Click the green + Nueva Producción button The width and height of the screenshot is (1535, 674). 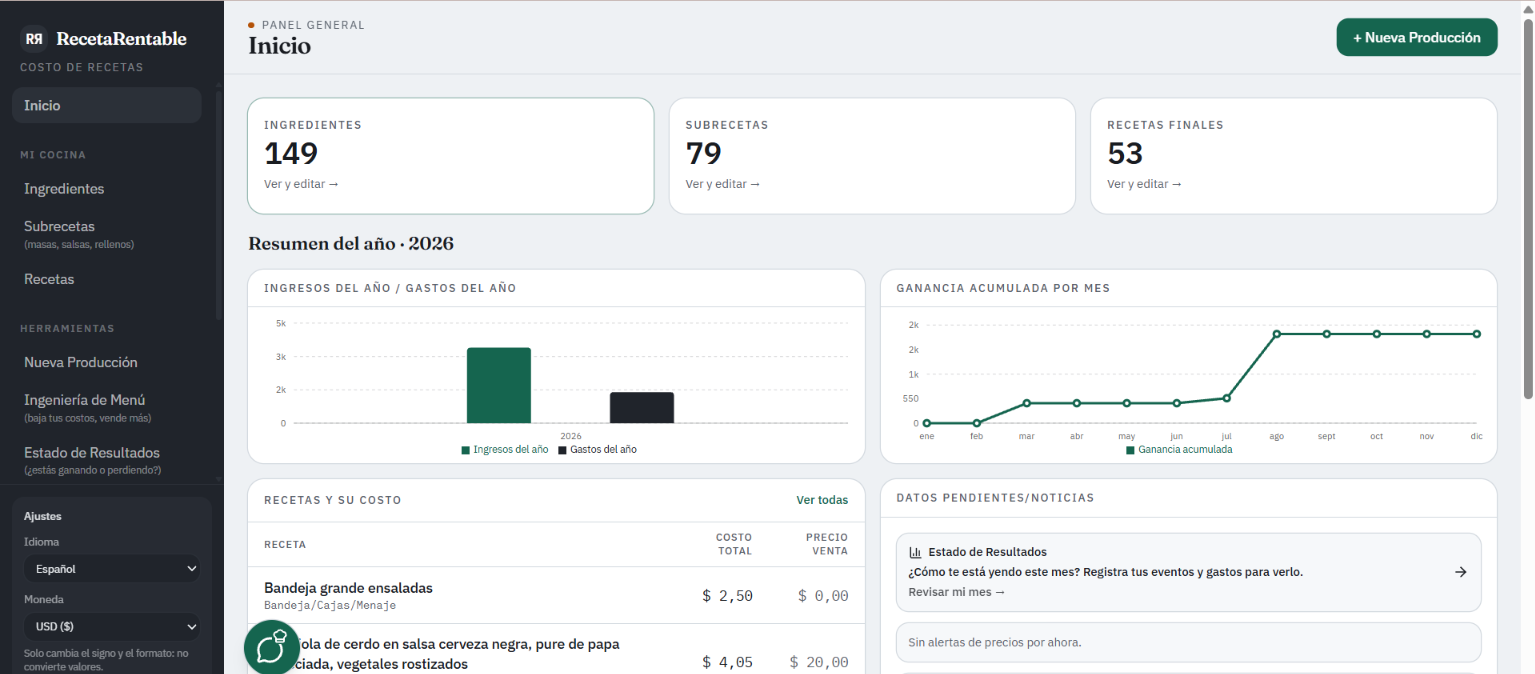click(x=1417, y=37)
